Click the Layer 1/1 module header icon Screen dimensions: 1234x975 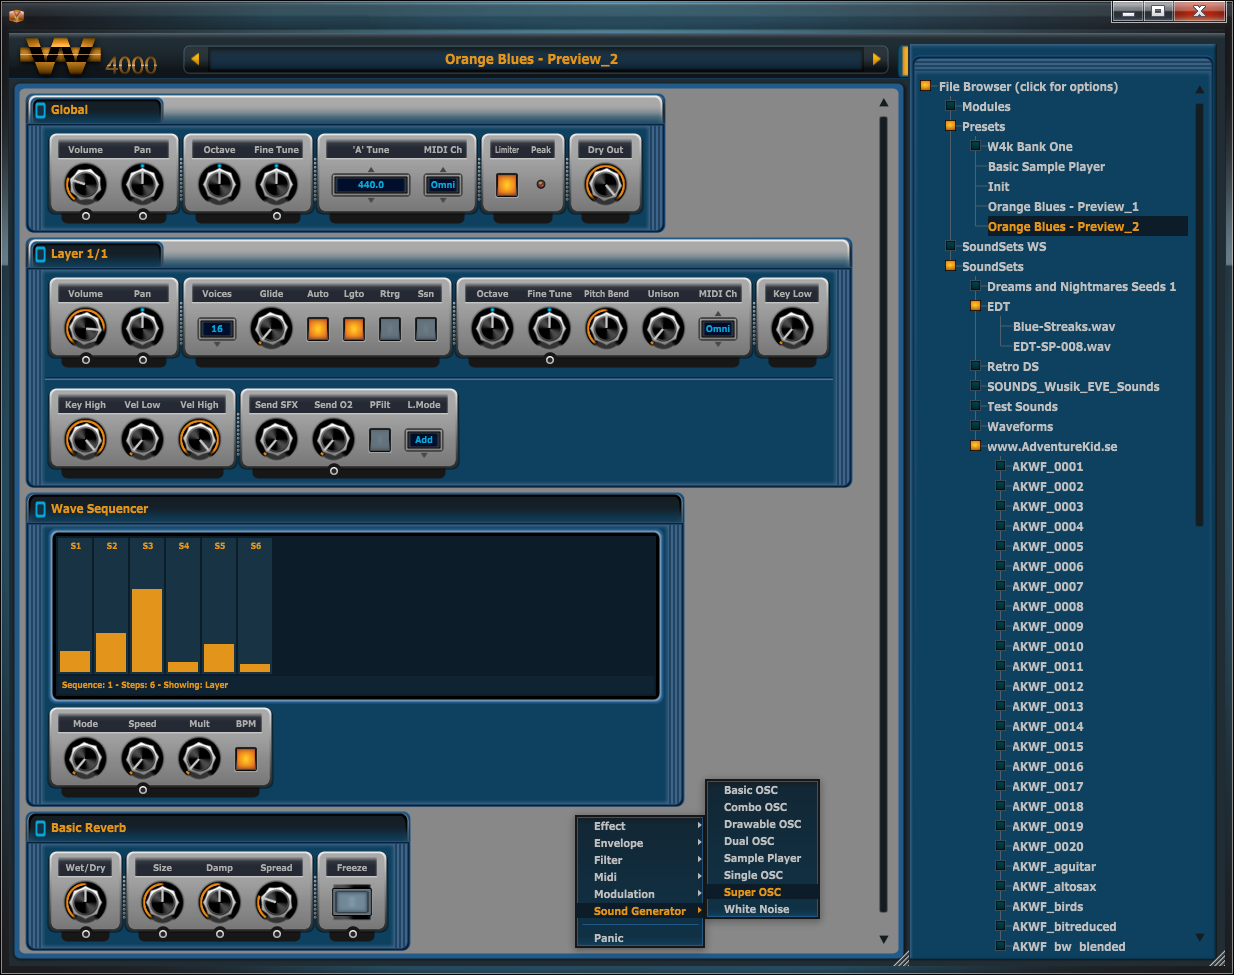click(x=41, y=254)
